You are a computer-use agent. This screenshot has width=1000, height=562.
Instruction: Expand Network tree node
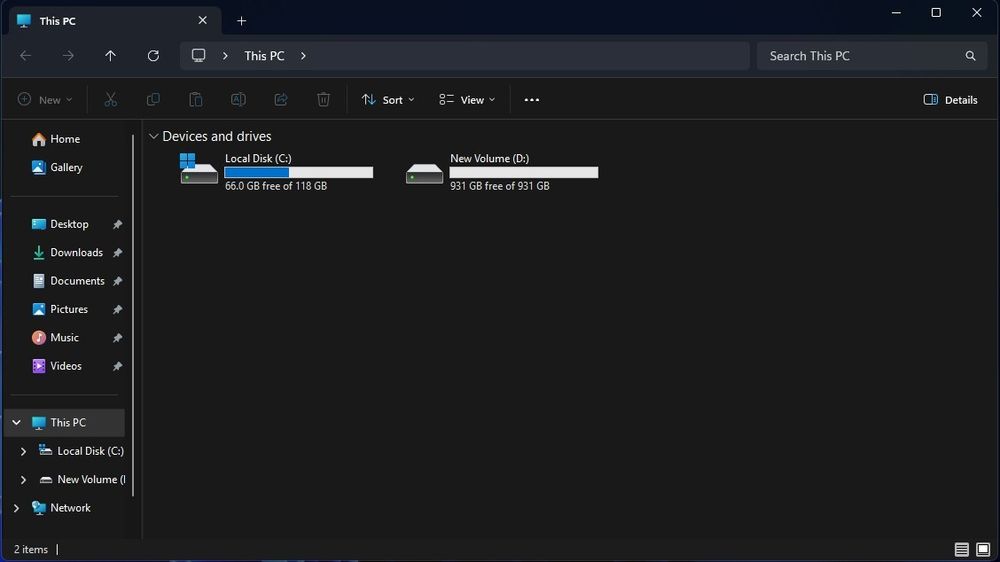pos(17,508)
